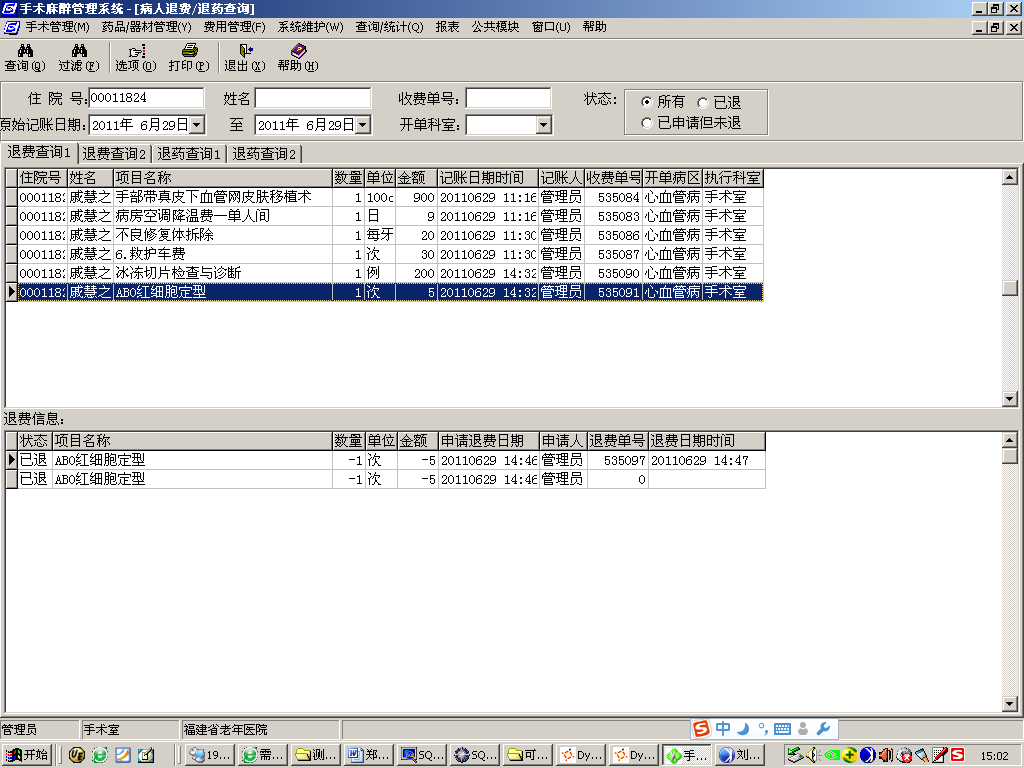Click the 打印 printer toolbar icon
The height and width of the screenshot is (768, 1024).
pyautogui.click(x=189, y=51)
